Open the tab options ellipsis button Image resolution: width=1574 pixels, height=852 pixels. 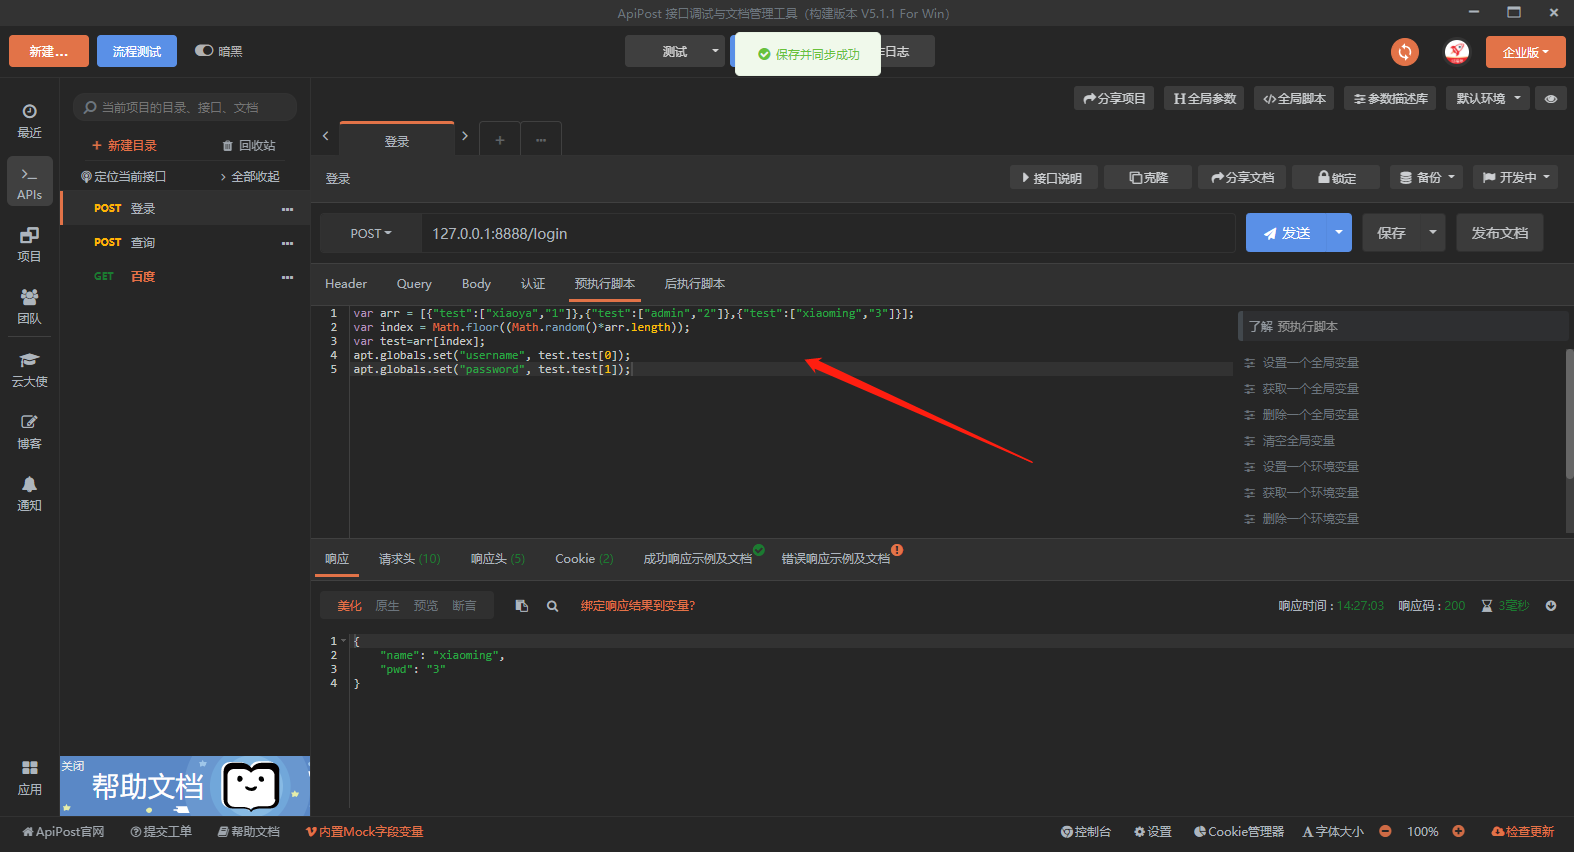click(x=541, y=140)
